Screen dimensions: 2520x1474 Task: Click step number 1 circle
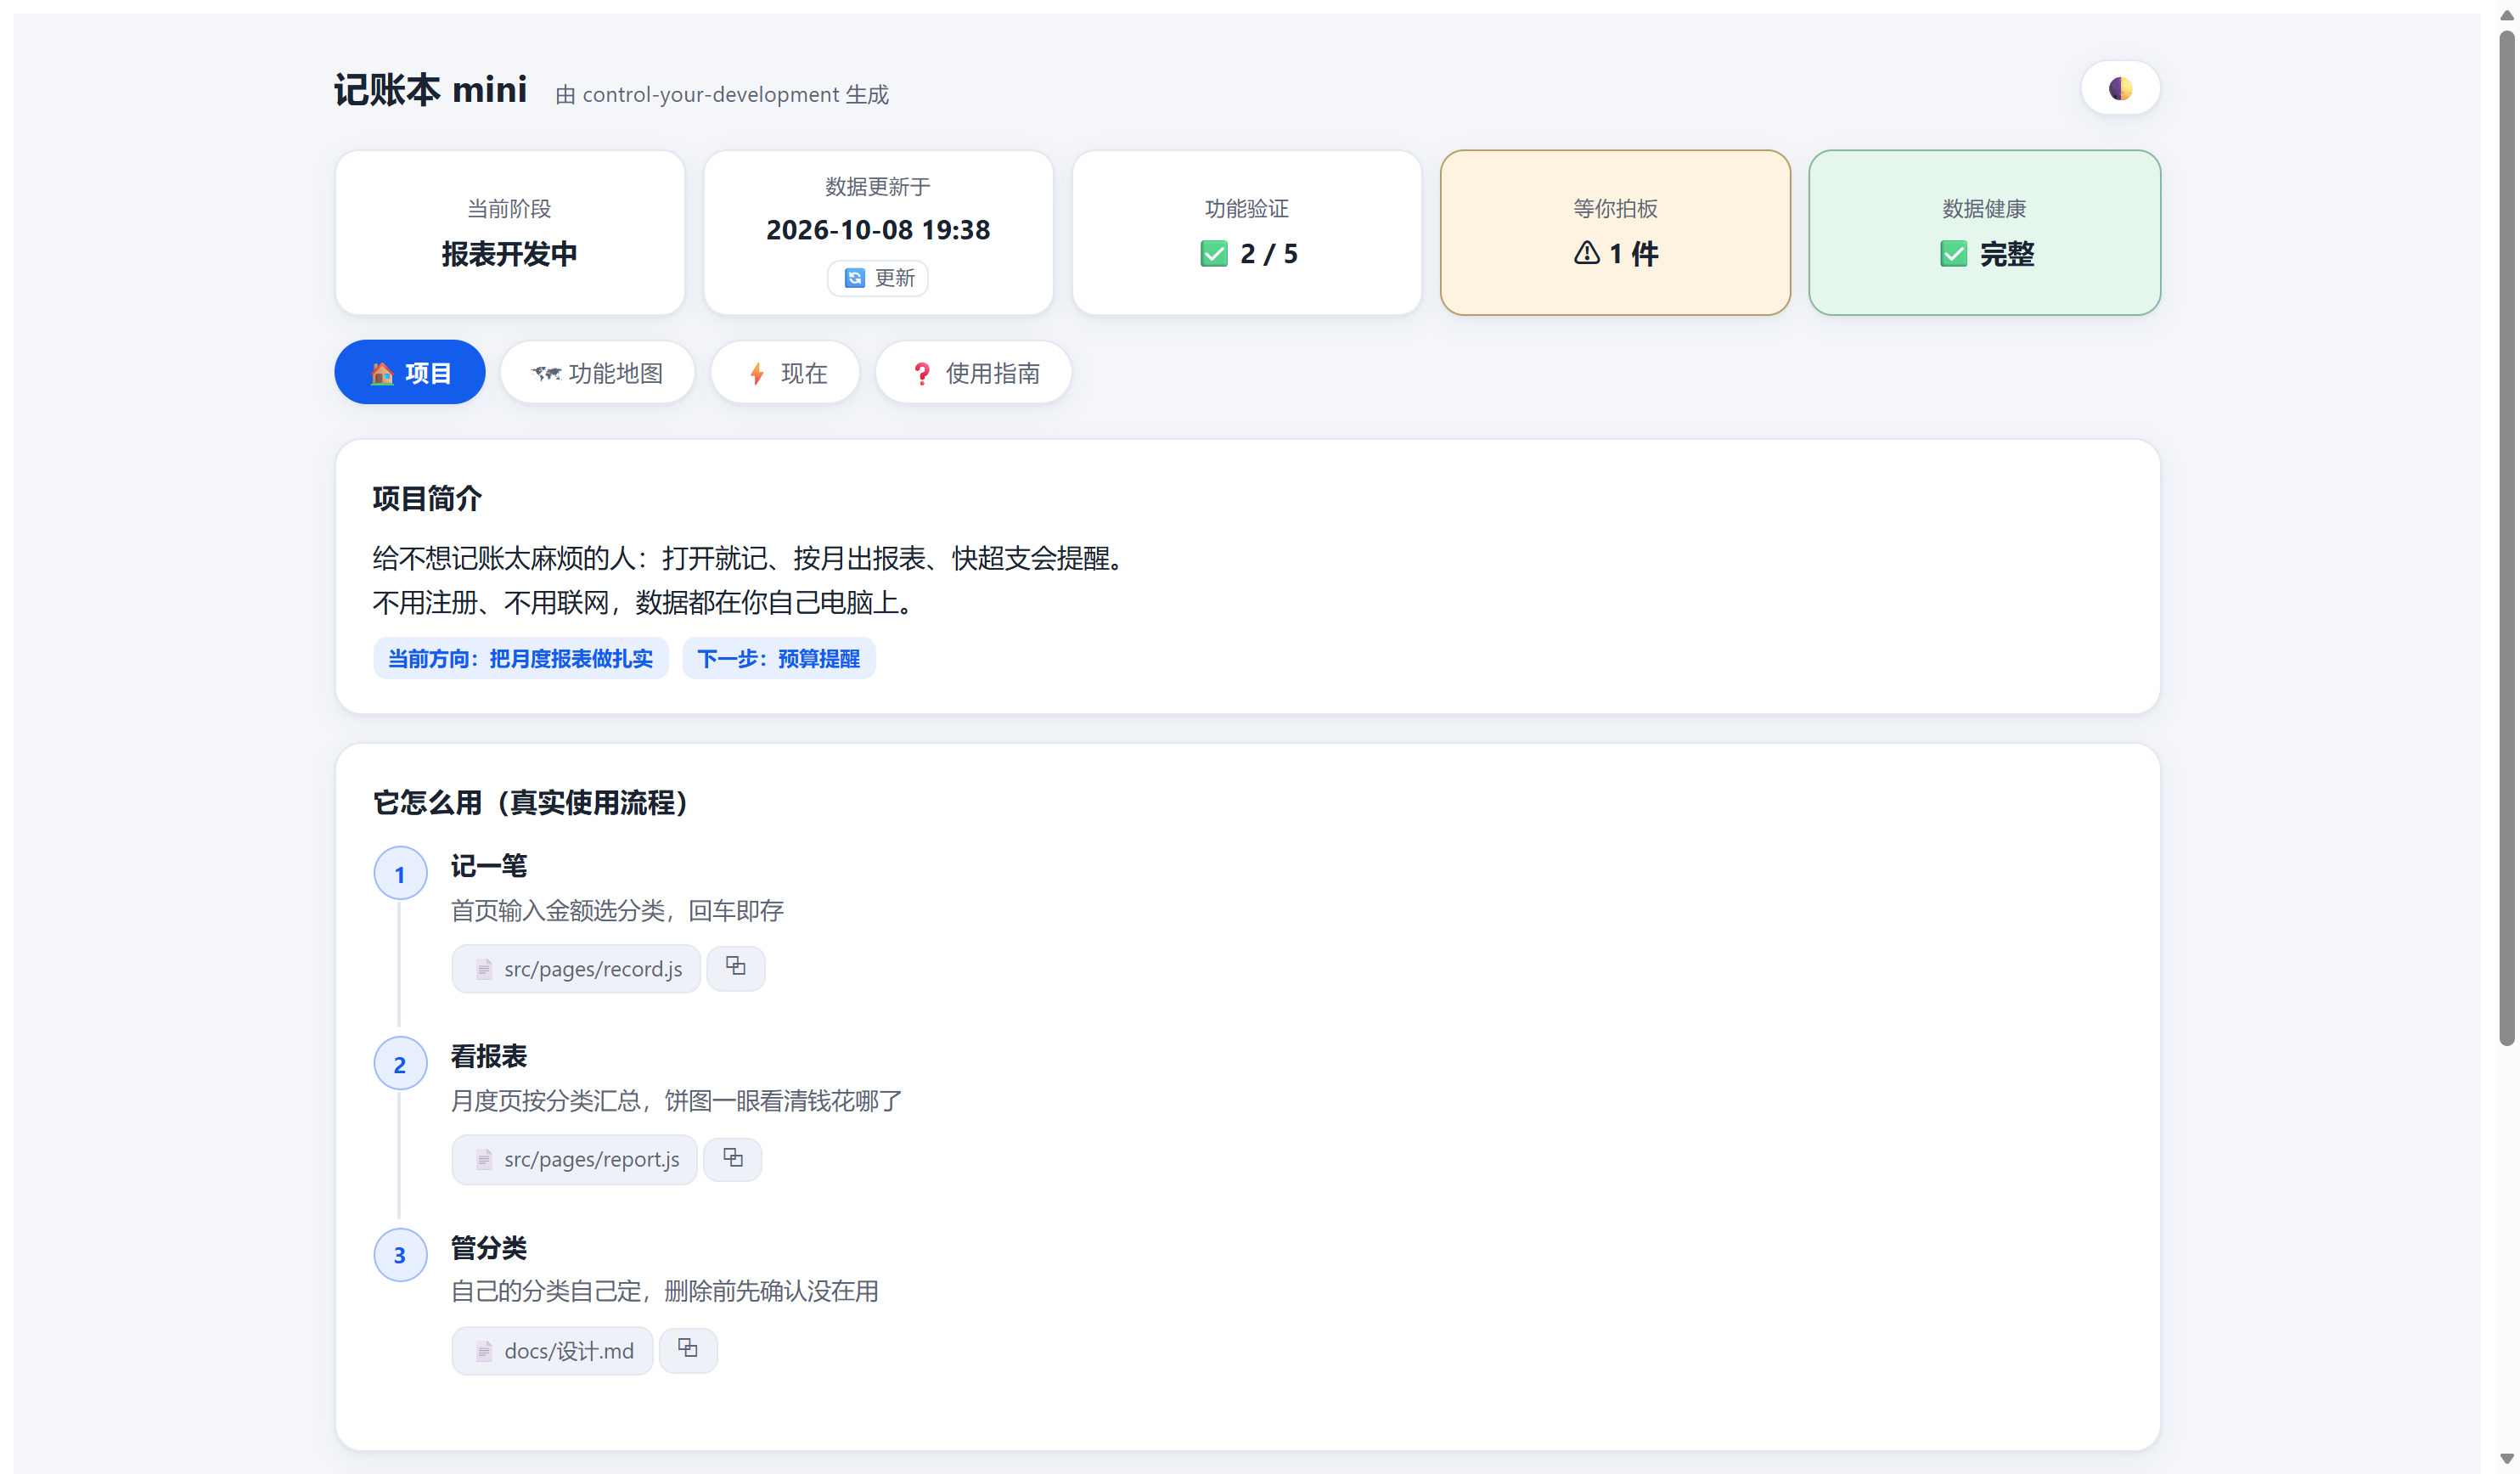click(400, 874)
